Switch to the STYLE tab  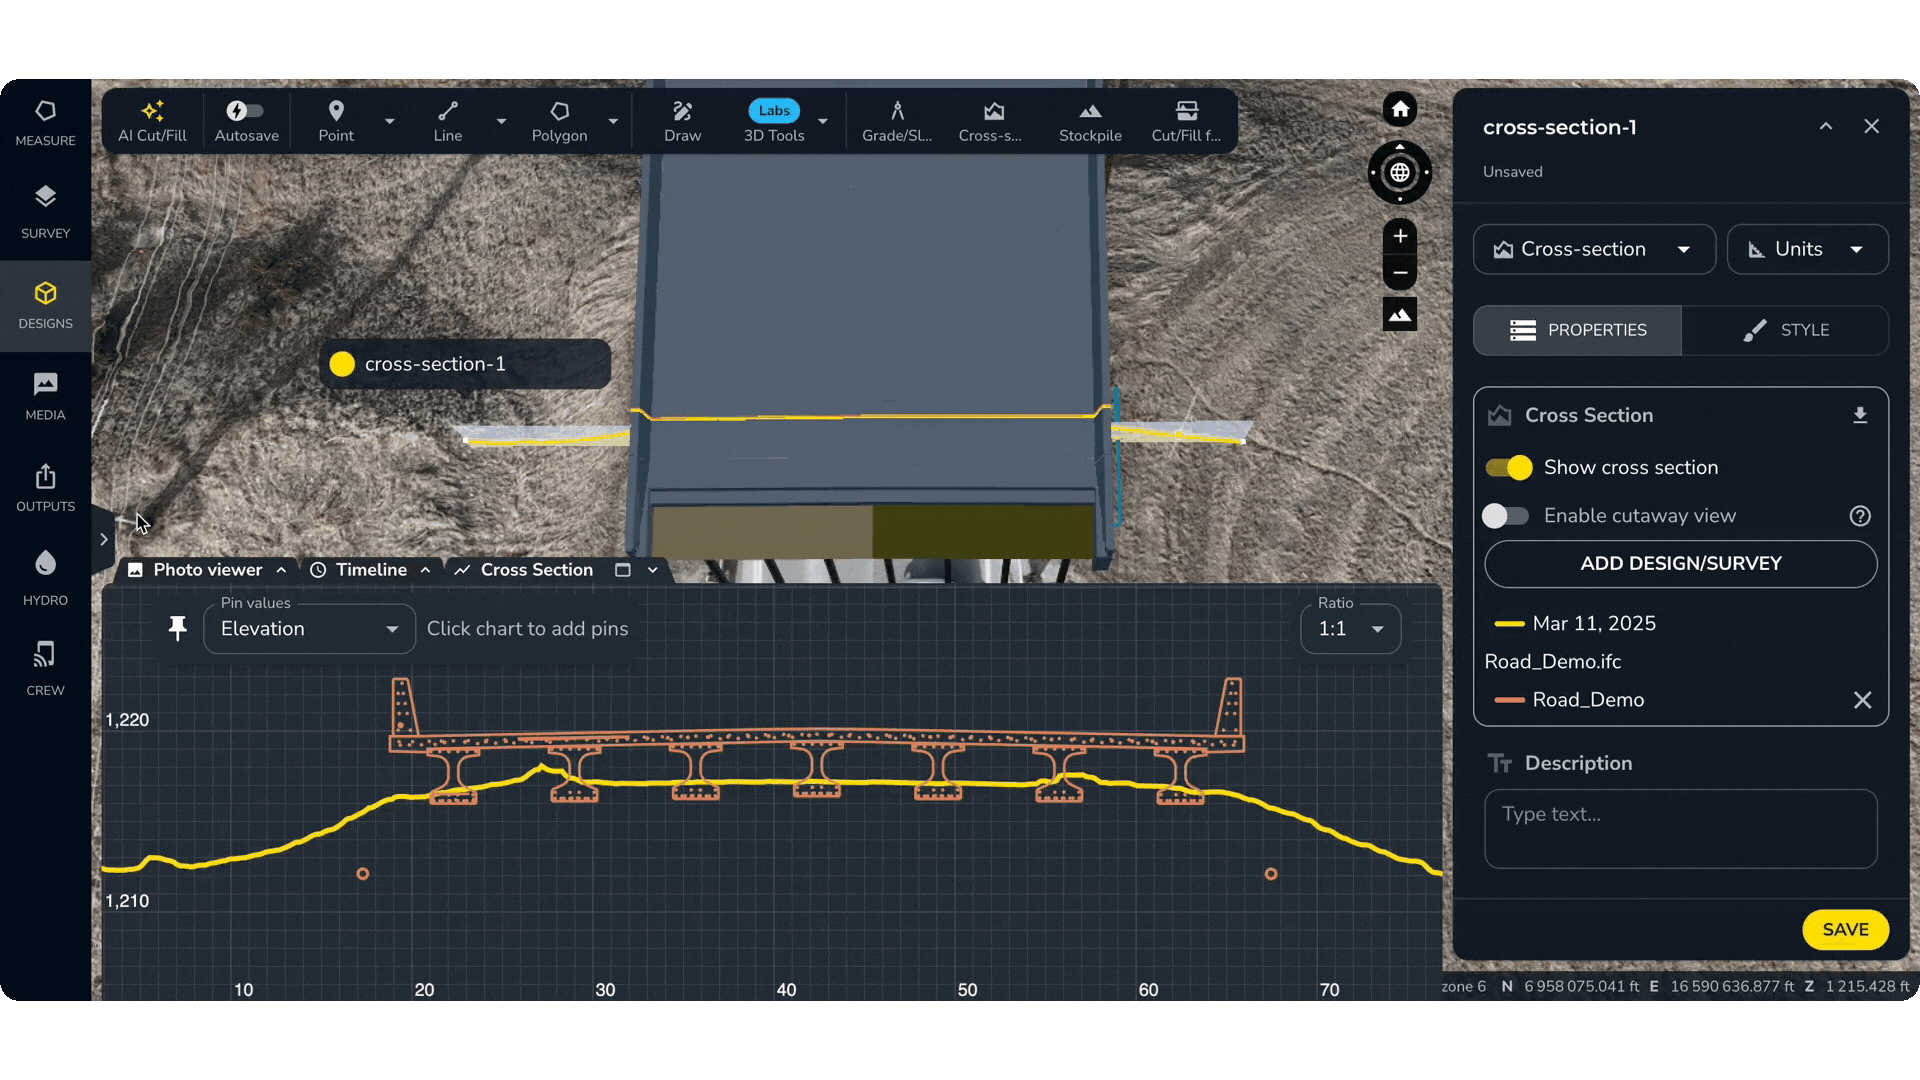point(1785,330)
